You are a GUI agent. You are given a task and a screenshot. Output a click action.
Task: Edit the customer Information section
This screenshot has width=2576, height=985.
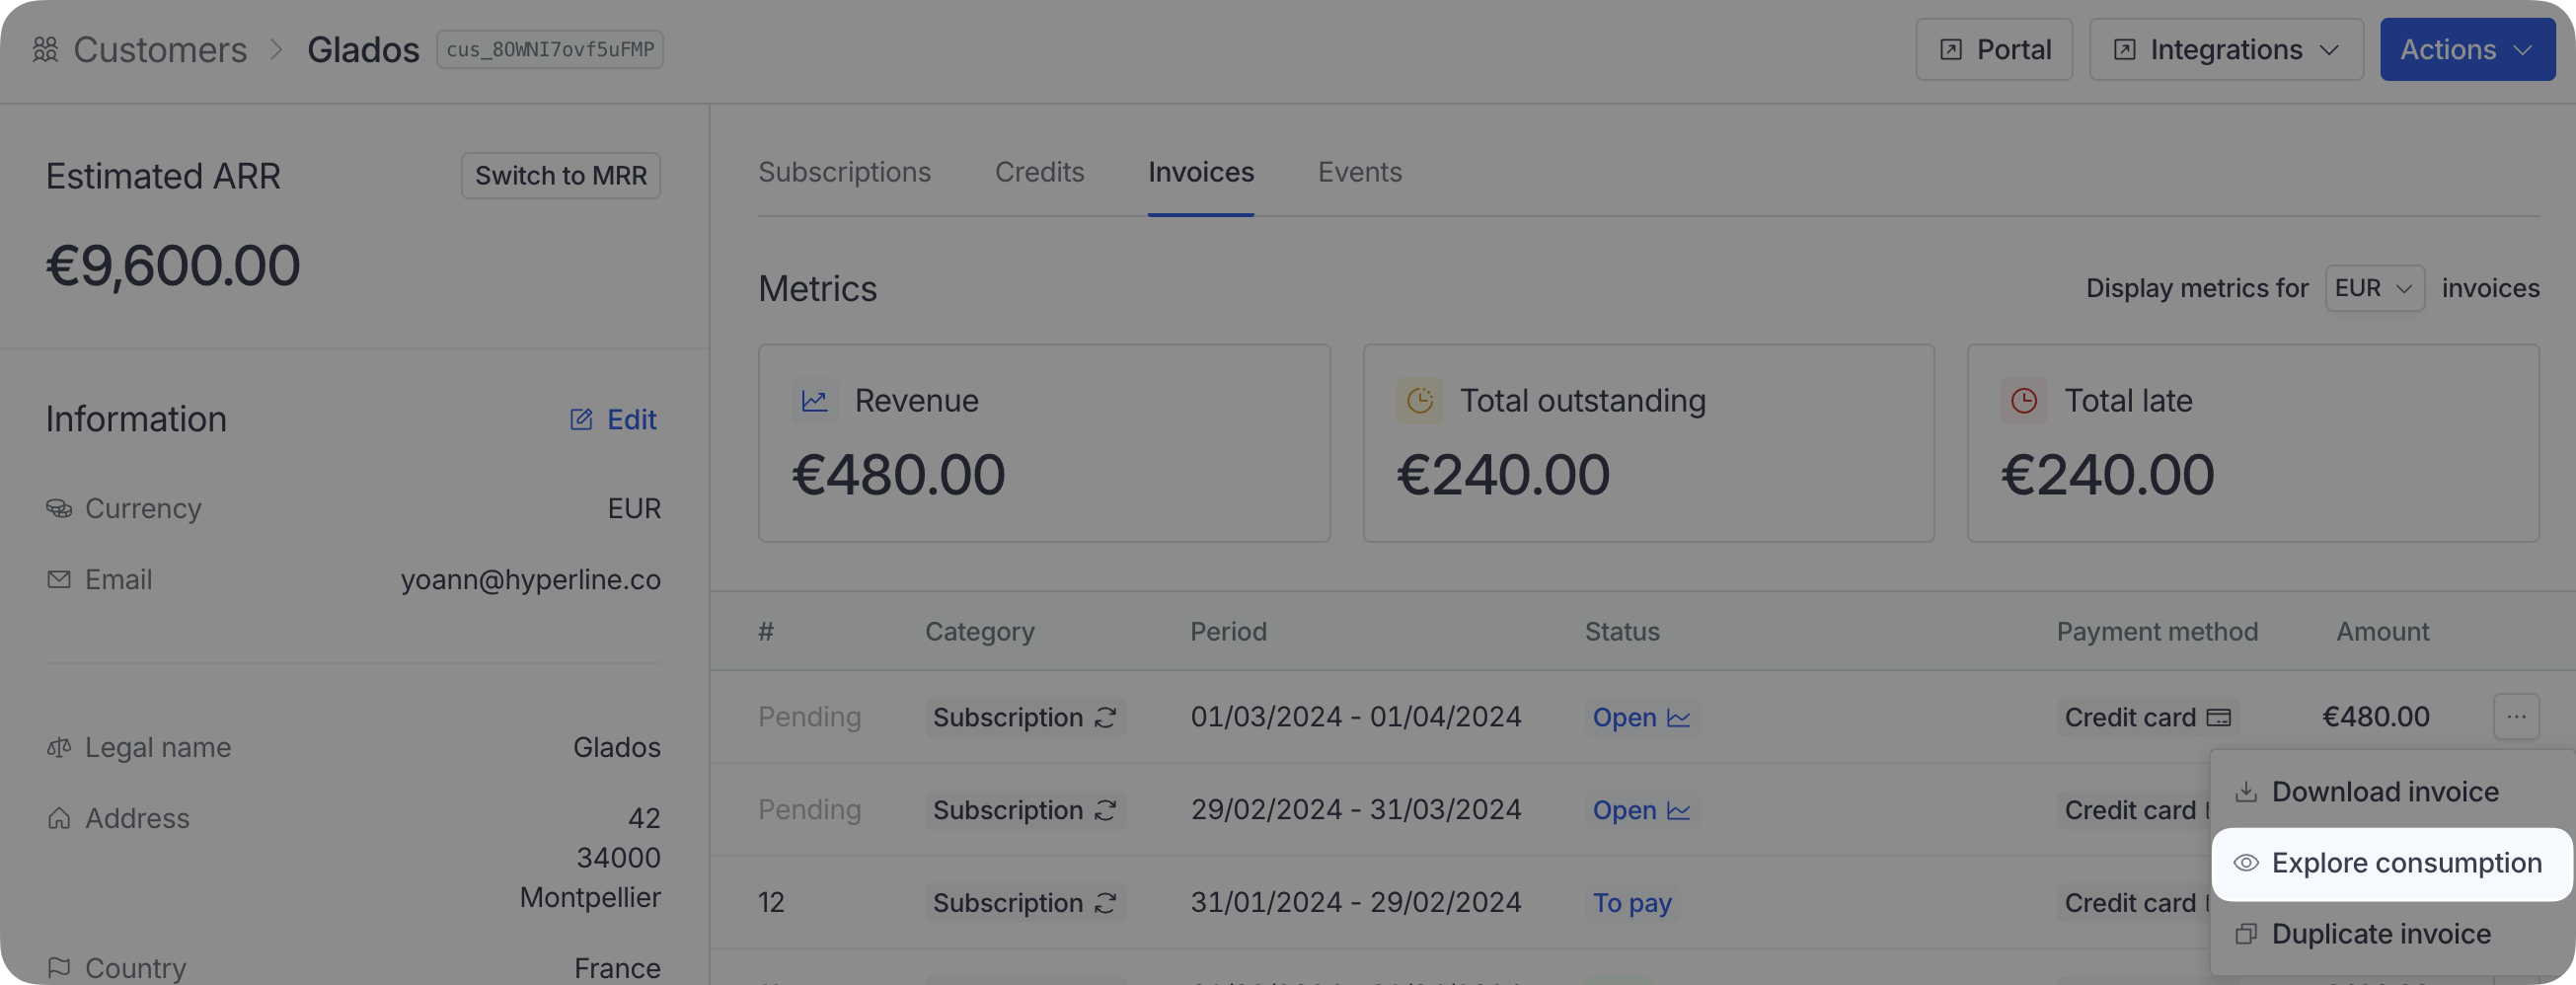(613, 419)
